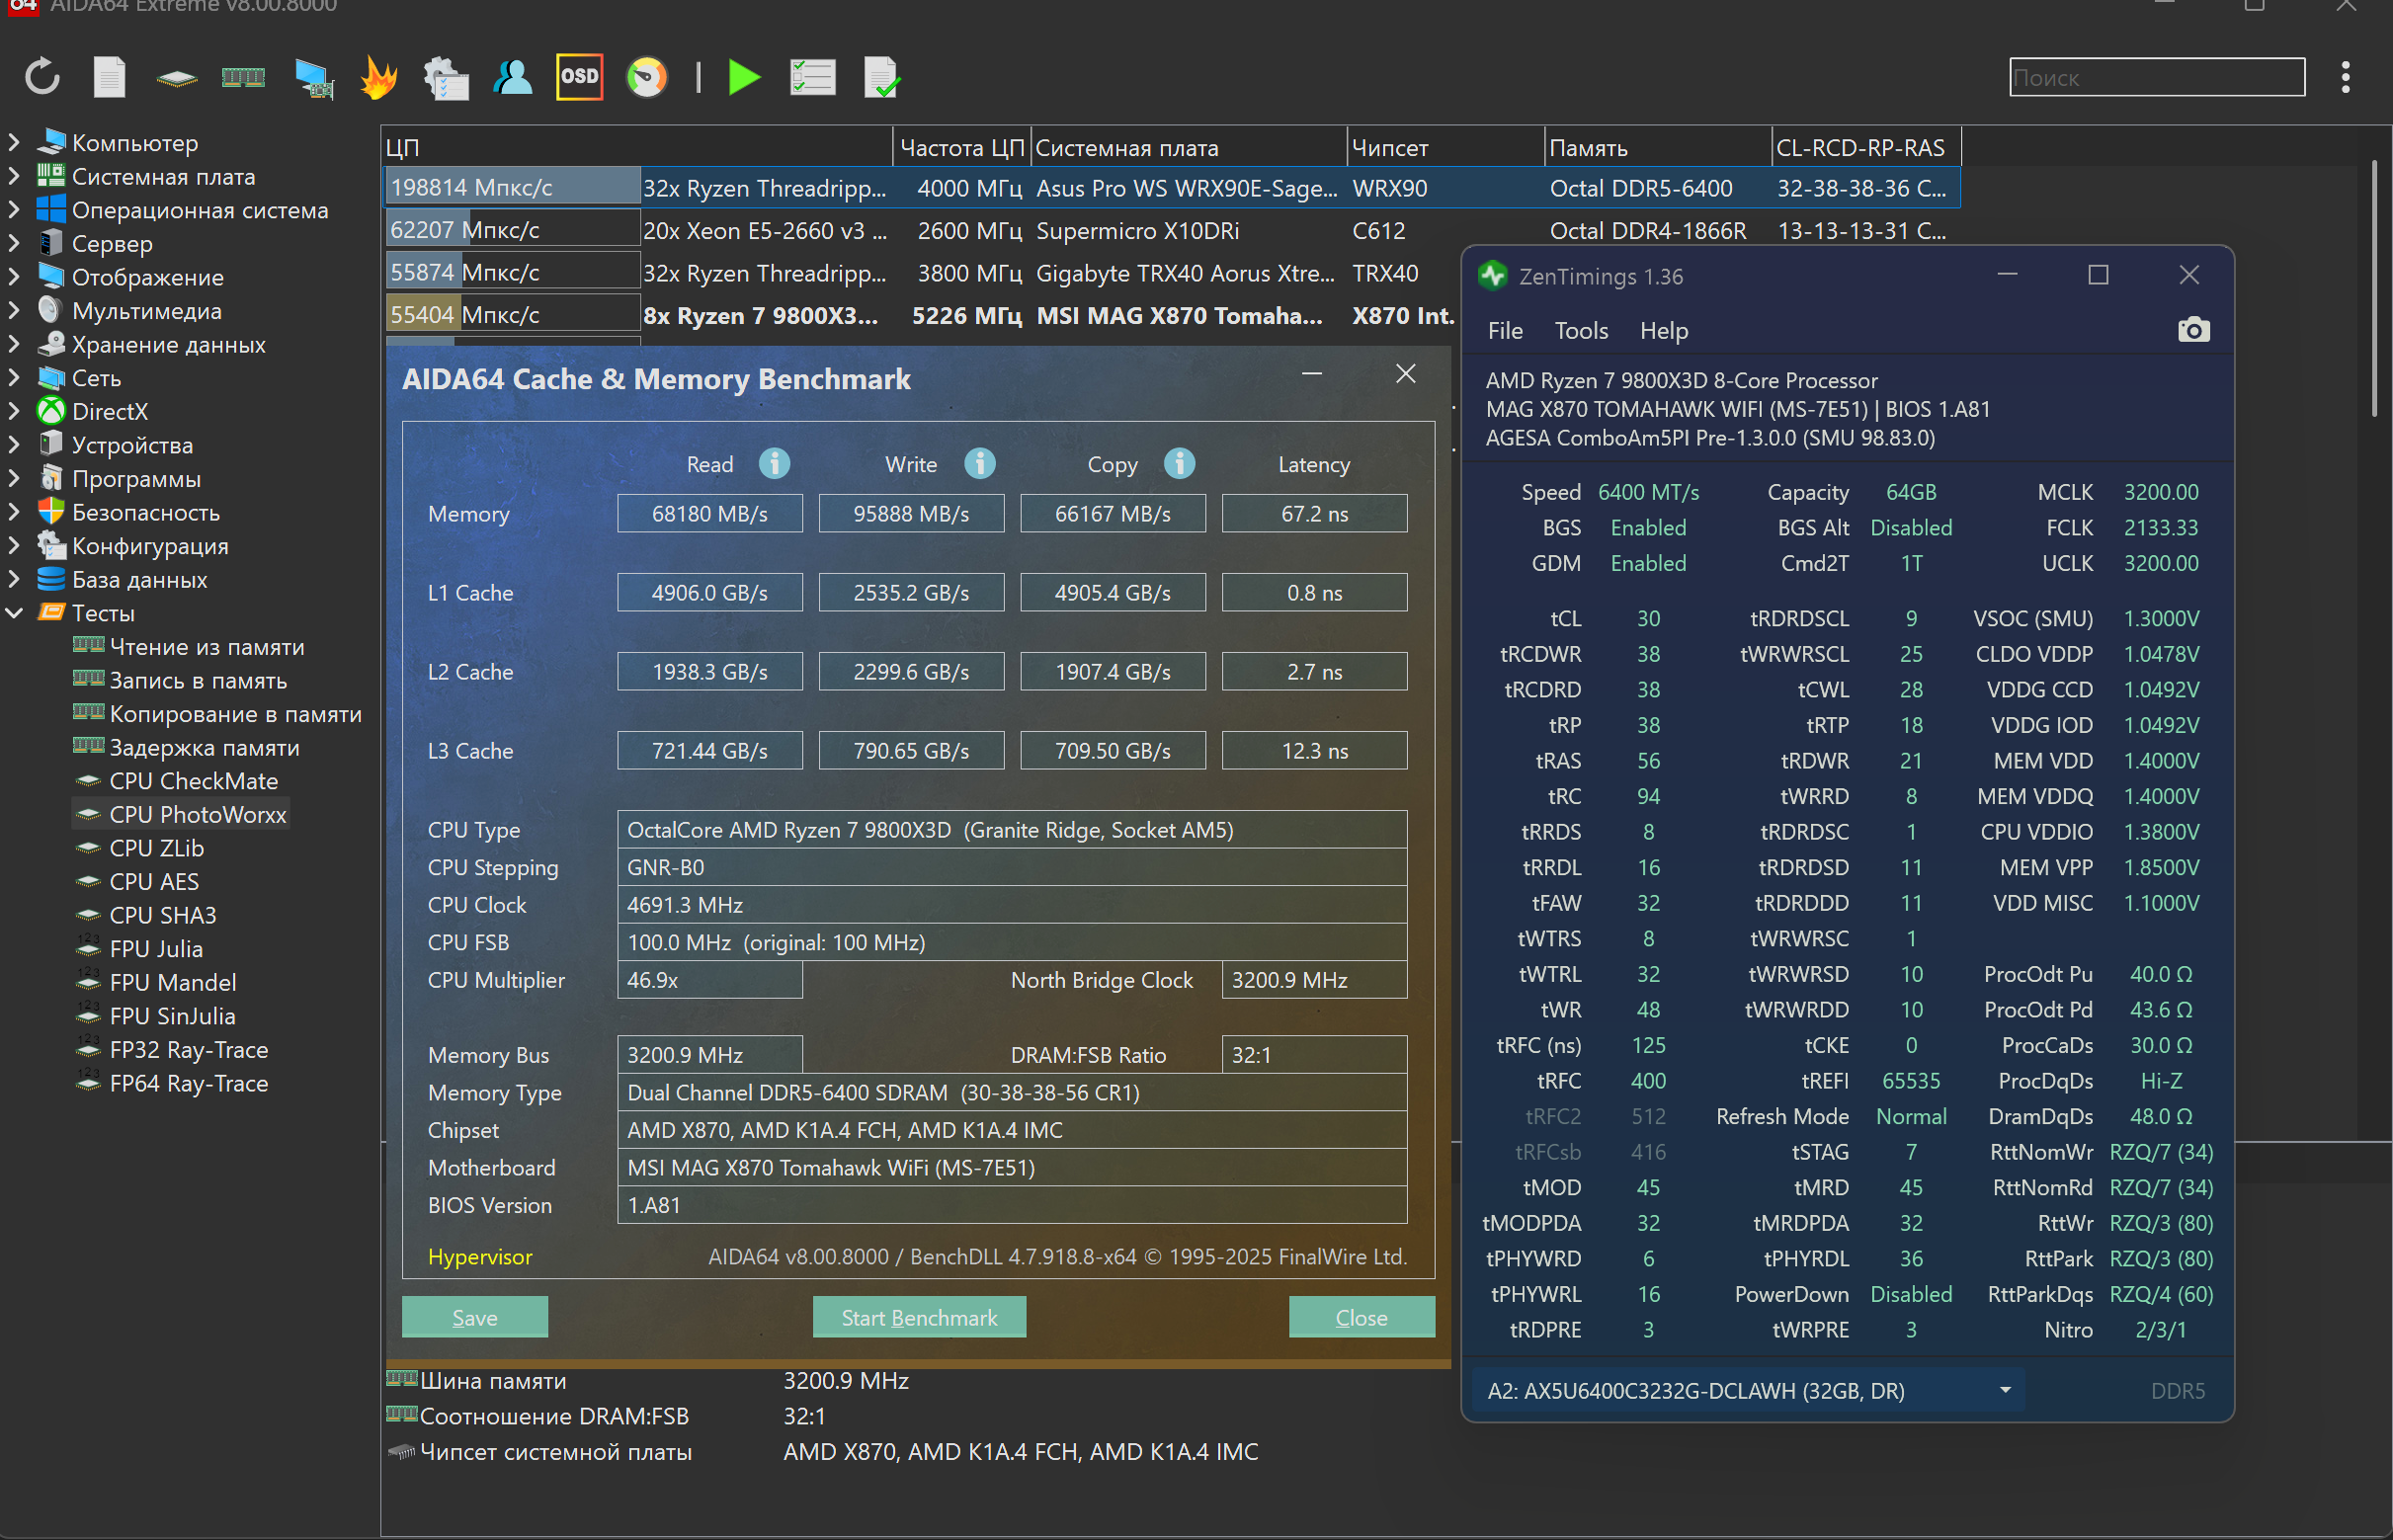The height and width of the screenshot is (1540, 2393).
Task: Take ZenTimings screenshot with camera icon
Action: 2192,330
